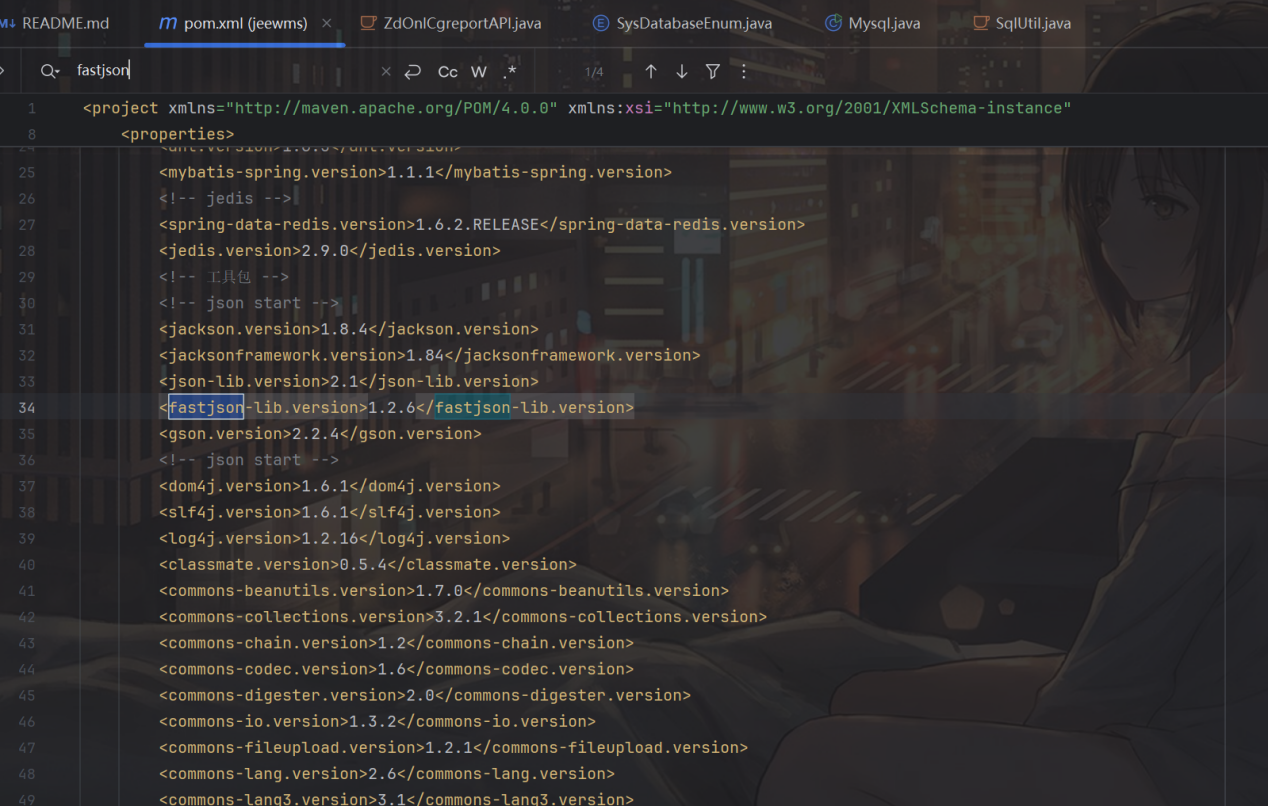The height and width of the screenshot is (806, 1268).
Task: Expand the replace field chevron
Action: click(x=3, y=71)
